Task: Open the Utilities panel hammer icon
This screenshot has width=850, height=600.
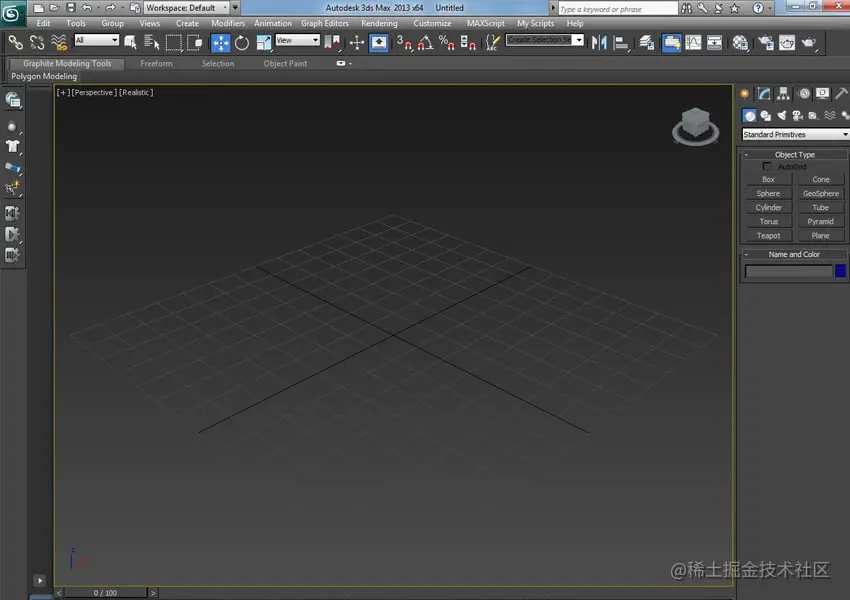Action: coord(841,93)
